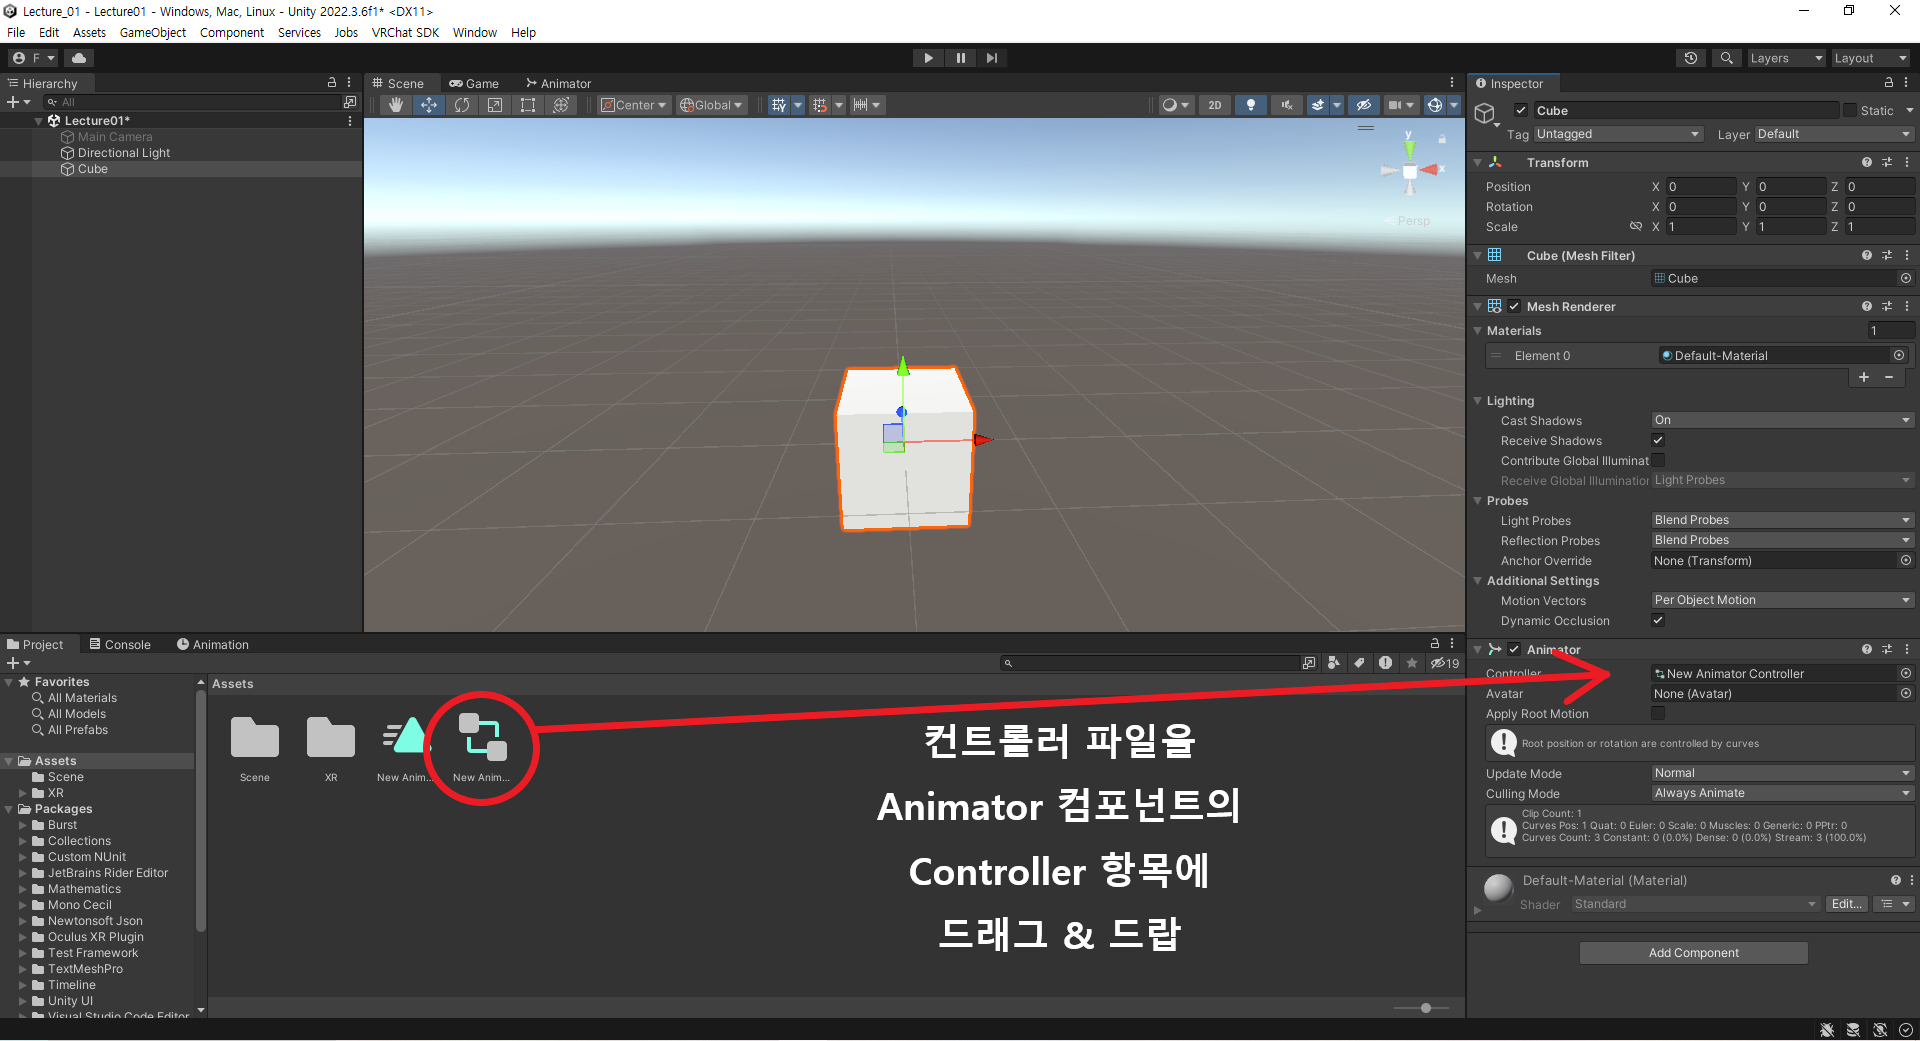The width and height of the screenshot is (1920, 1041).
Task: Toggle Animator component enabled checkbox
Action: [1514, 650]
